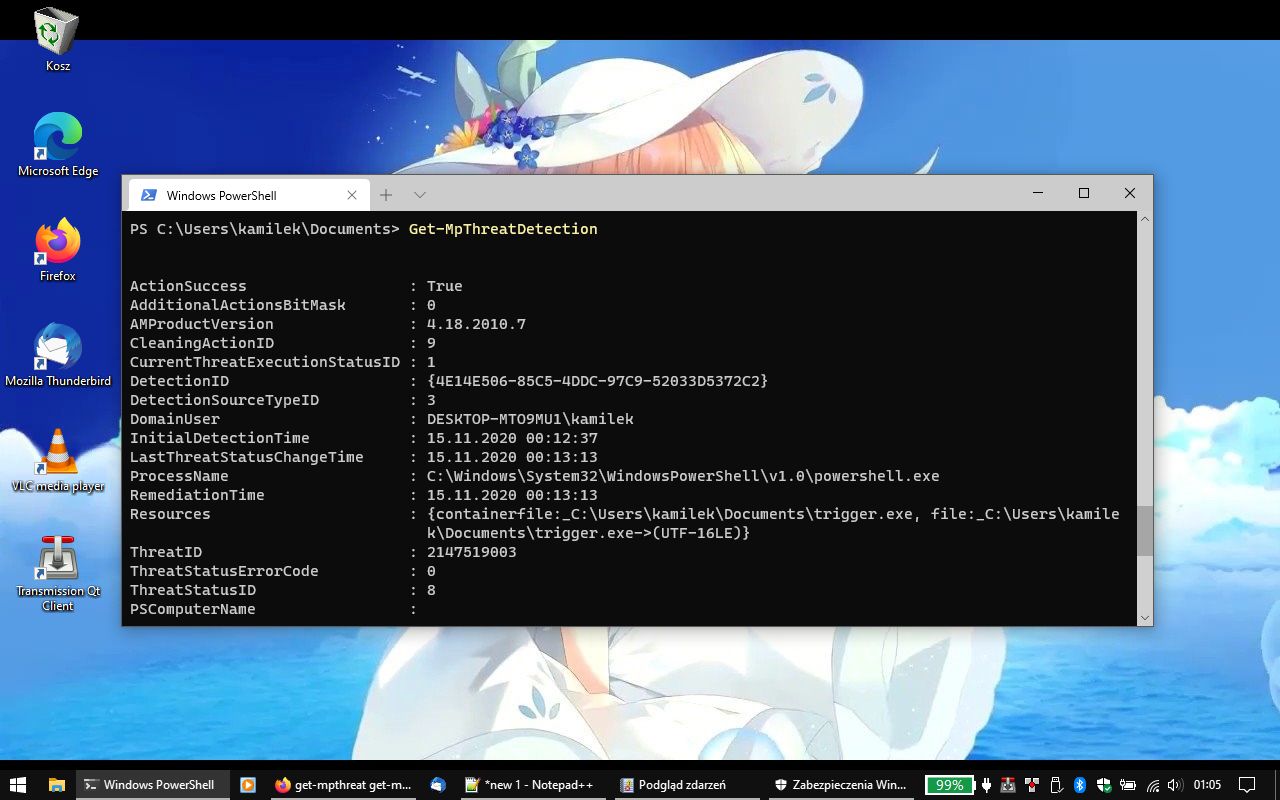Open the Bluetooth tray icon
The image size is (1280, 800).
(1080, 785)
